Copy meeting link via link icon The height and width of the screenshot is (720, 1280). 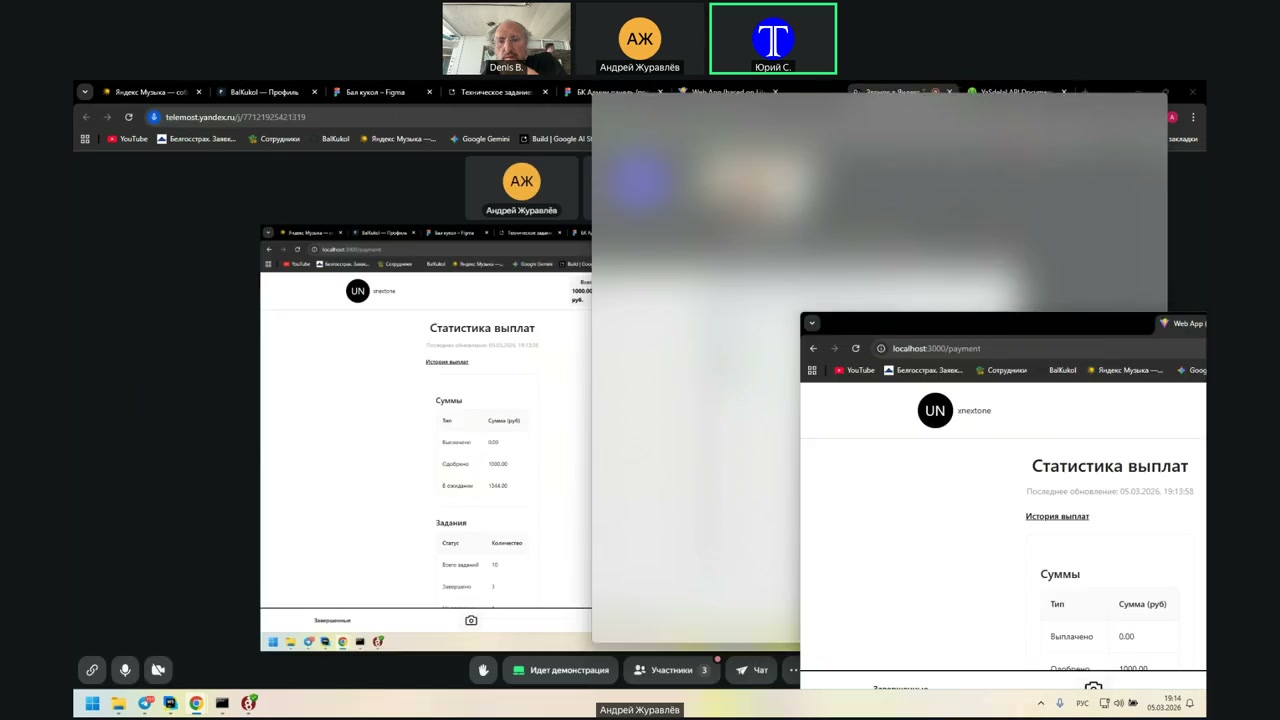(x=92, y=670)
